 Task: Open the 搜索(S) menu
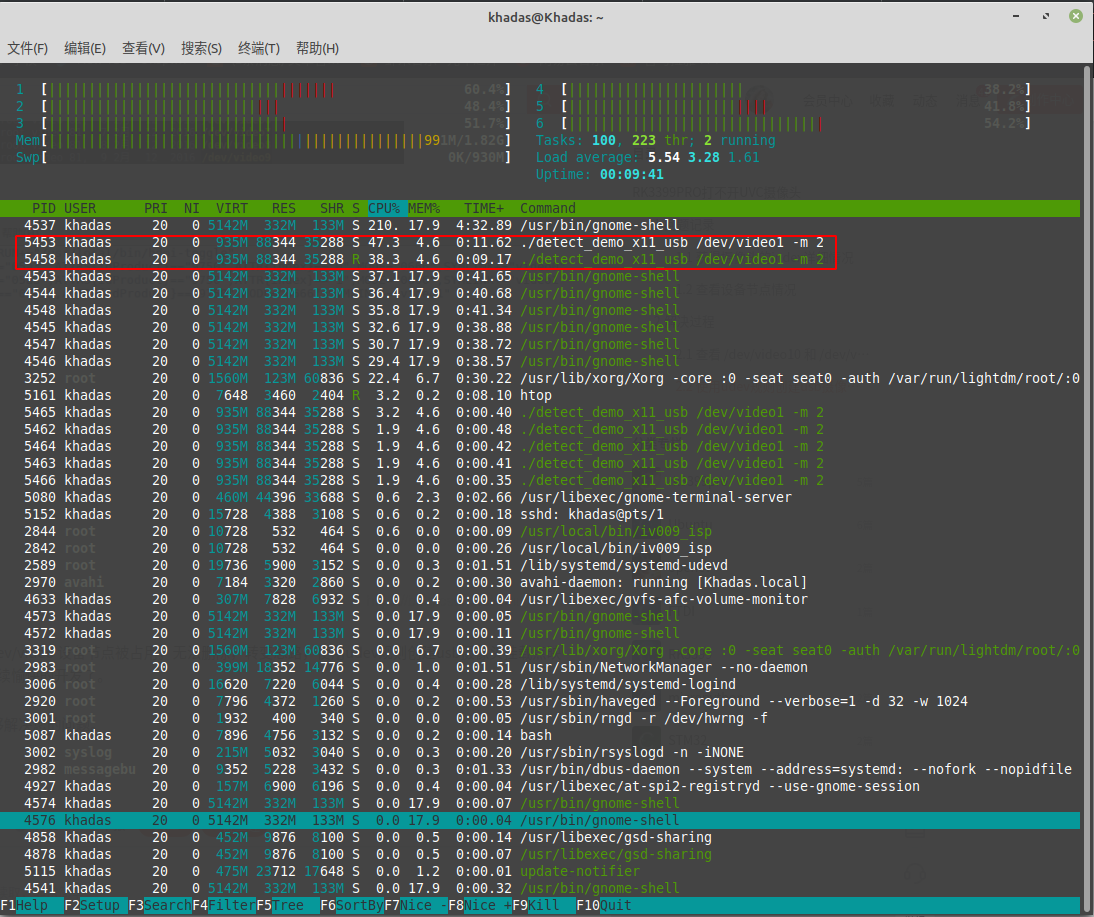pyautogui.click(x=201, y=48)
